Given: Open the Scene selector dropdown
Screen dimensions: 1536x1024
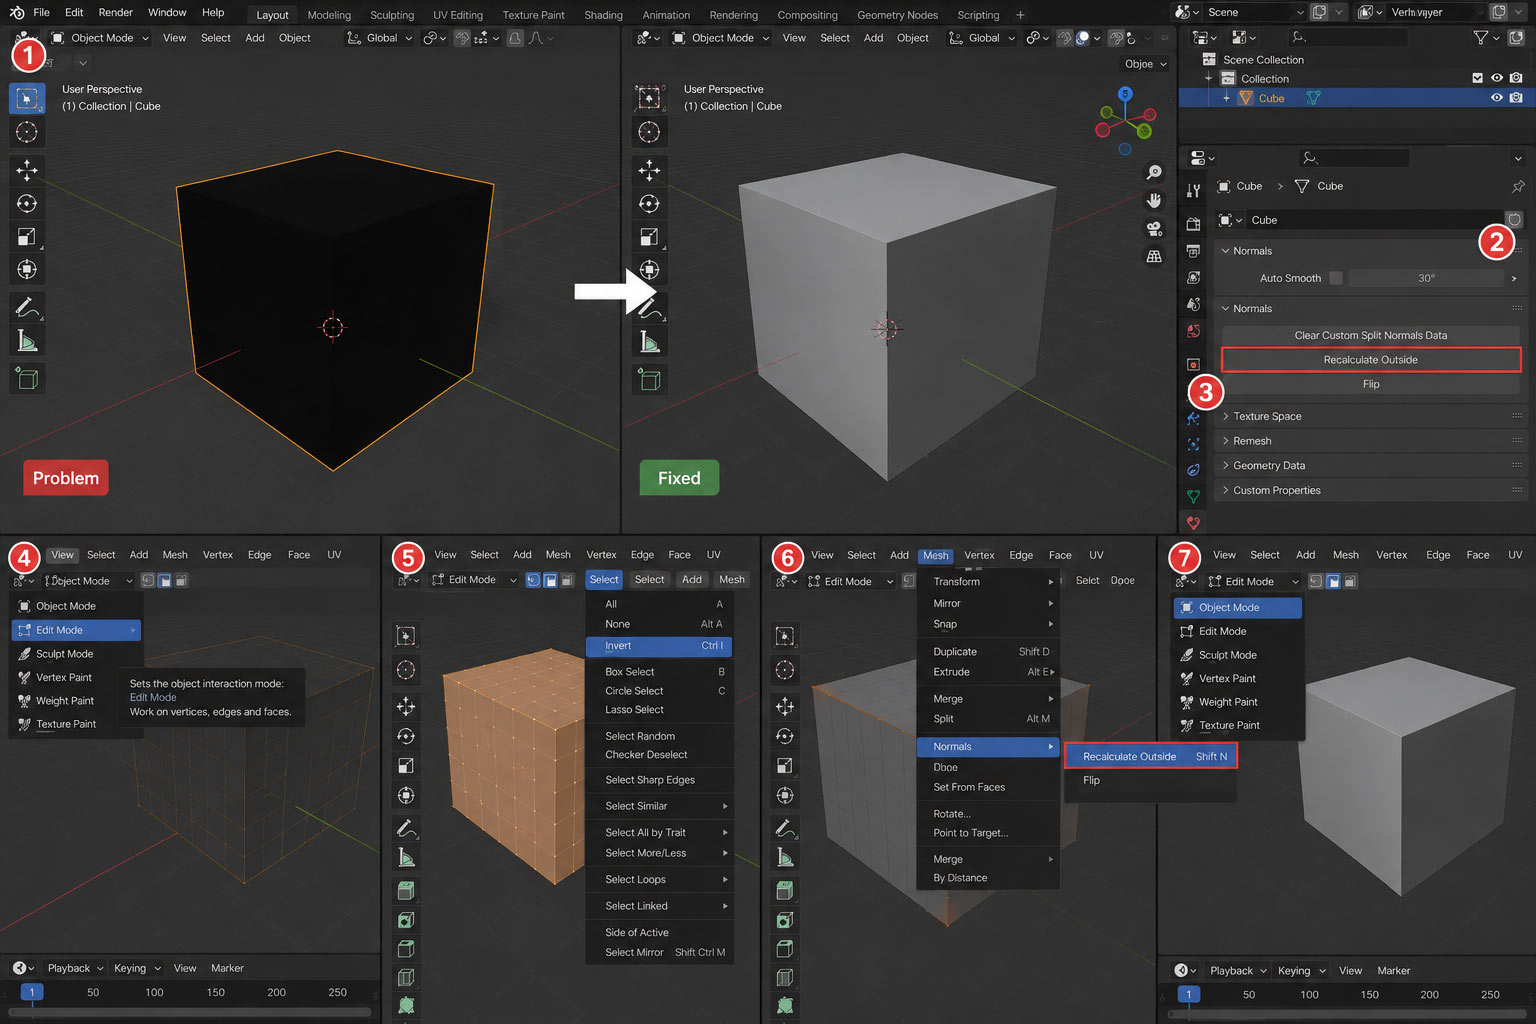Looking at the screenshot, I should [x=1255, y=12].
